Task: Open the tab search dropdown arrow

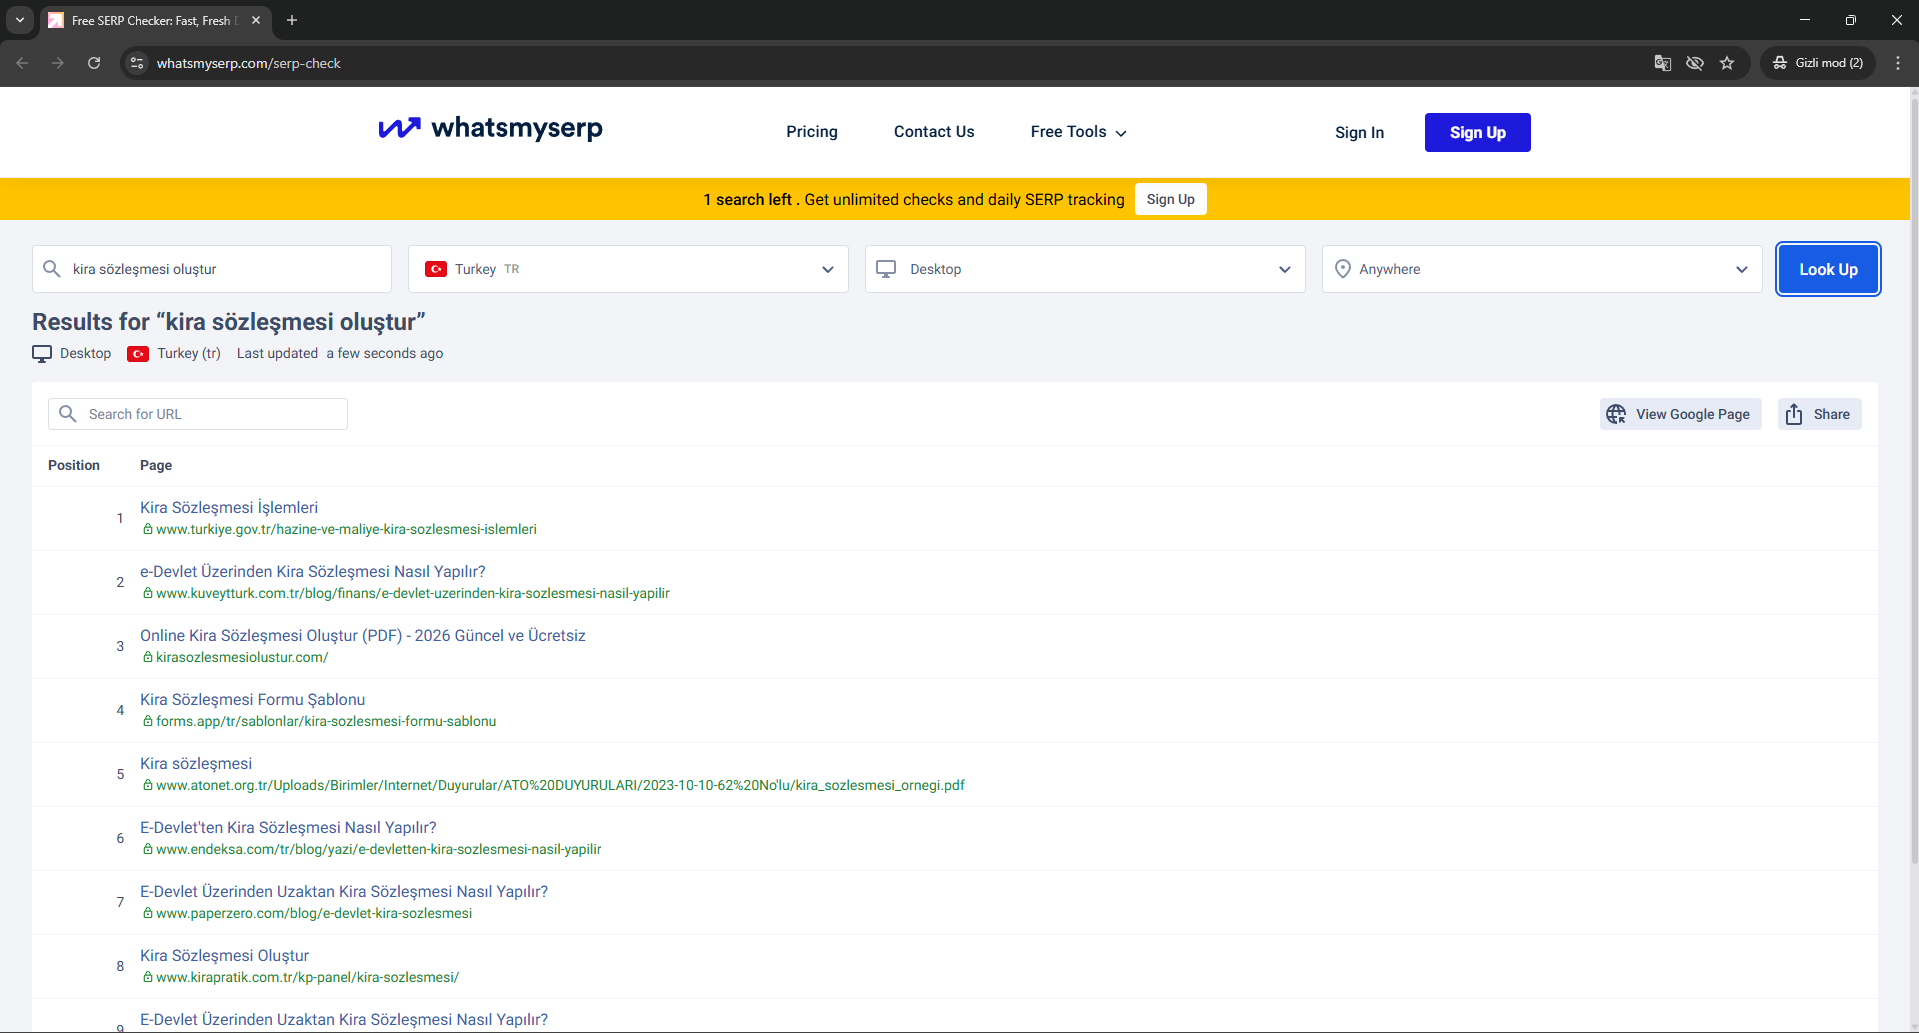Action: point(20,20)
